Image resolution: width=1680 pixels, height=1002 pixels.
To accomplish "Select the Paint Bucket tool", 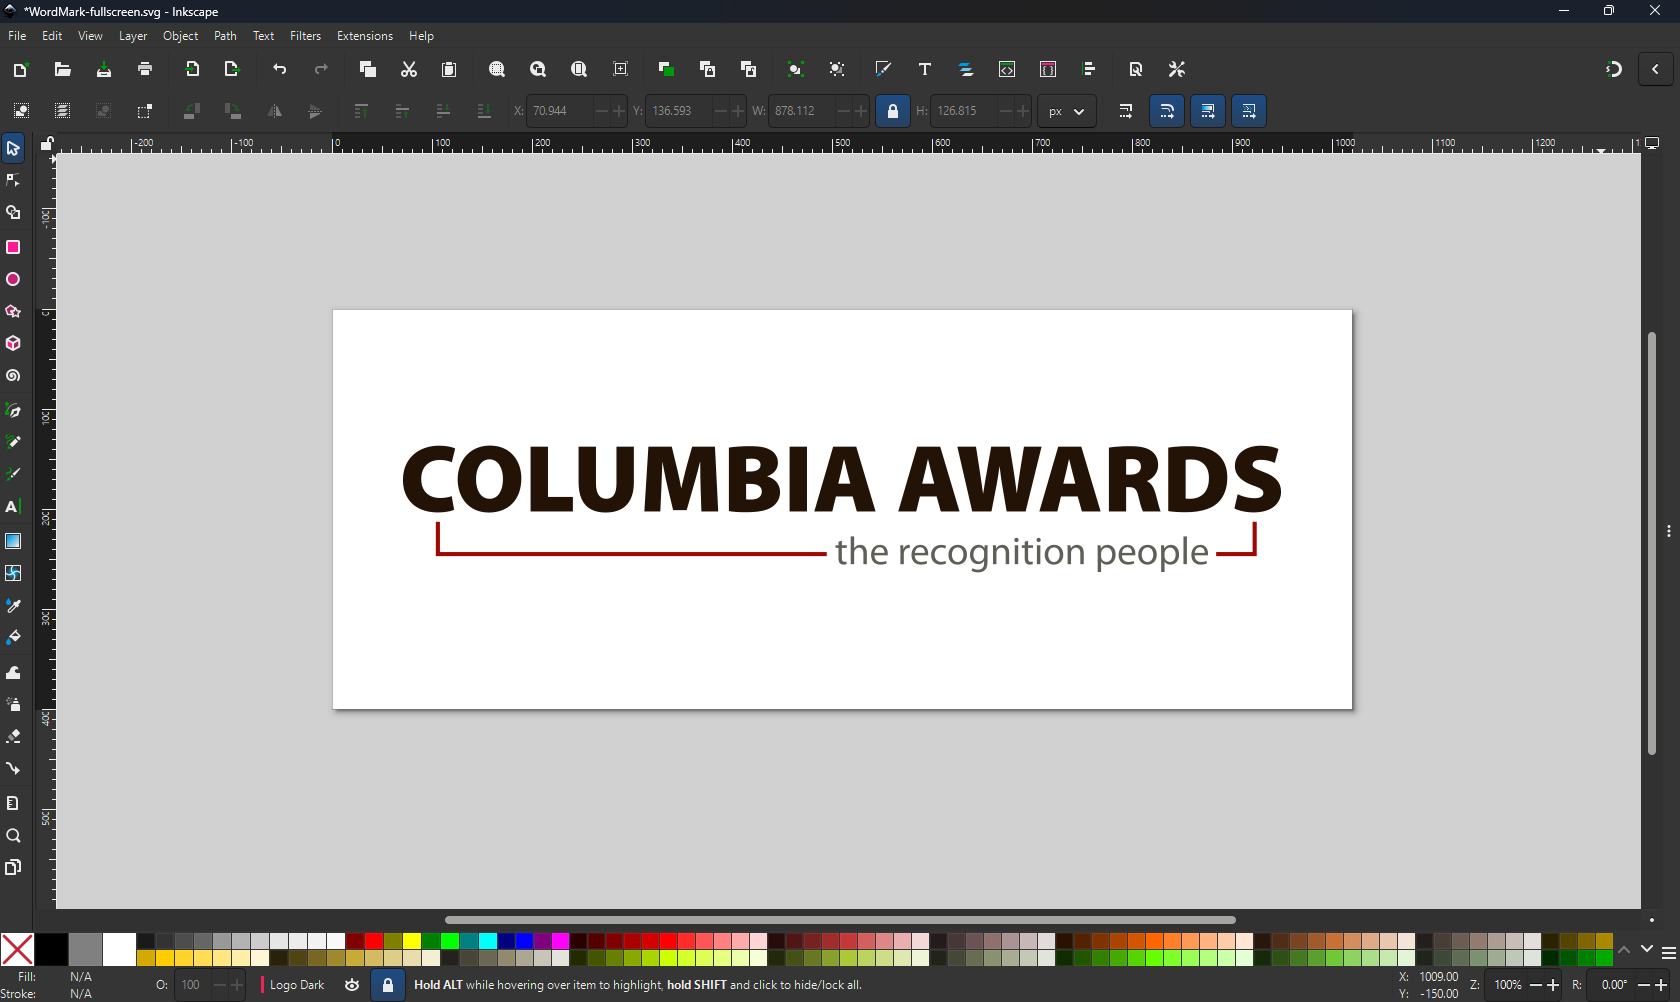I will (x=13, y=638).
